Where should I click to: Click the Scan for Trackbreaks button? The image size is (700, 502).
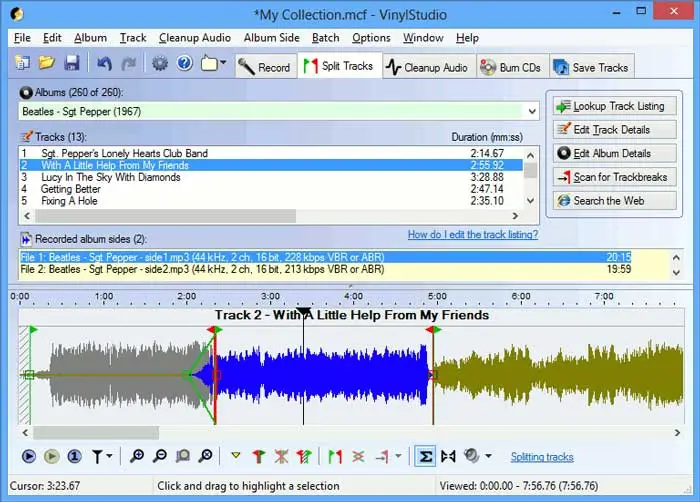[x=614, y=177]
